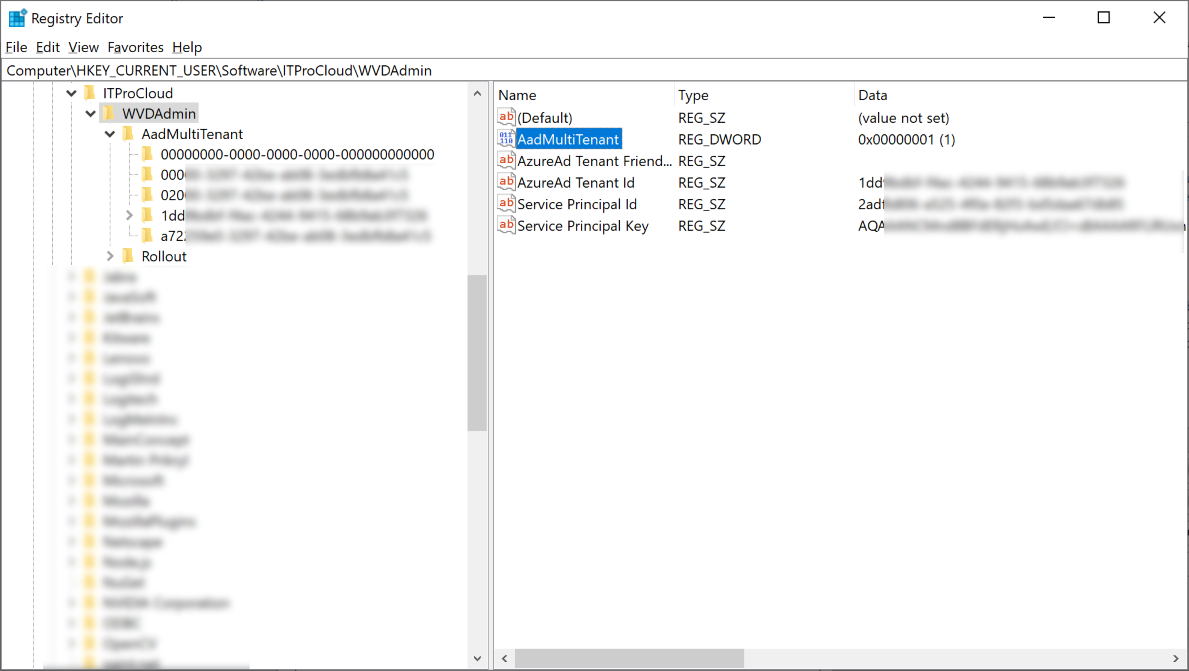Click the tree pane vertical scrollbar thumb
1189x671 pixels.
click(477, 353)
